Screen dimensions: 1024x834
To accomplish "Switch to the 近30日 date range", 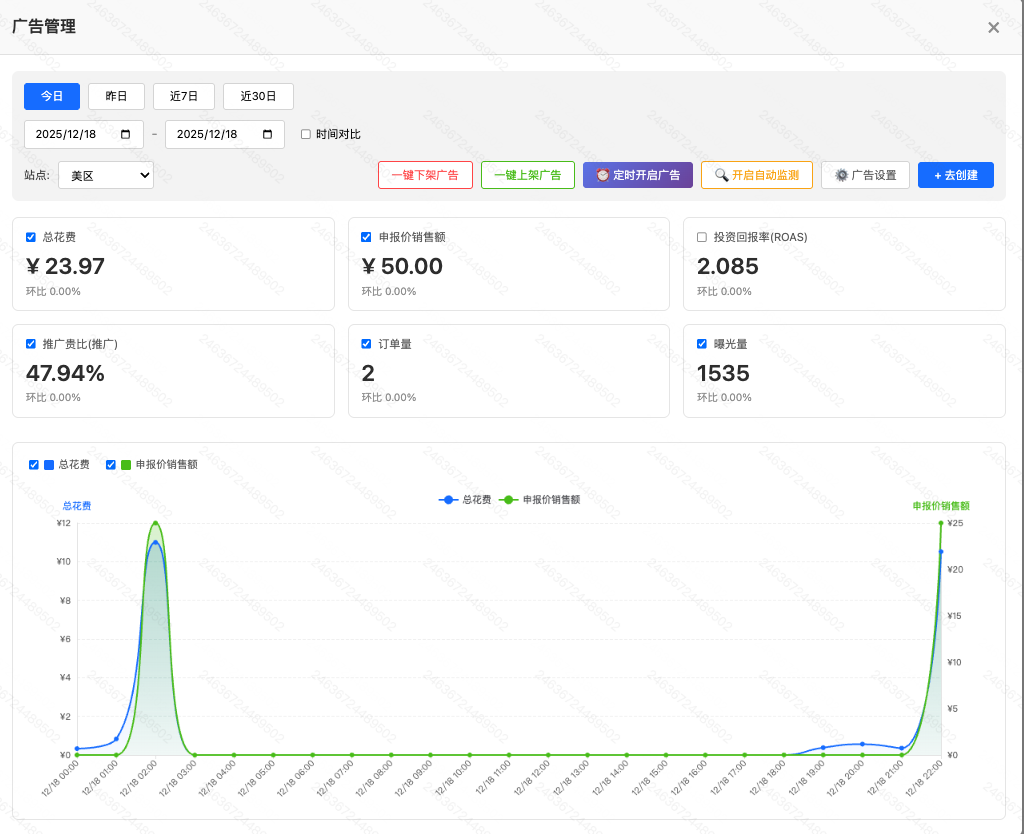I will tap(258, 96).
